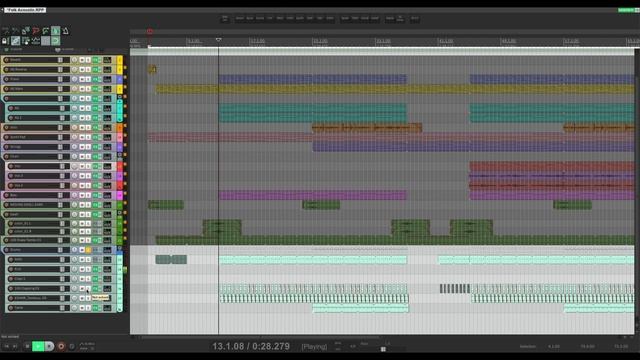
Task: Select the first magenta Bass media item
Action: (313, 196)
